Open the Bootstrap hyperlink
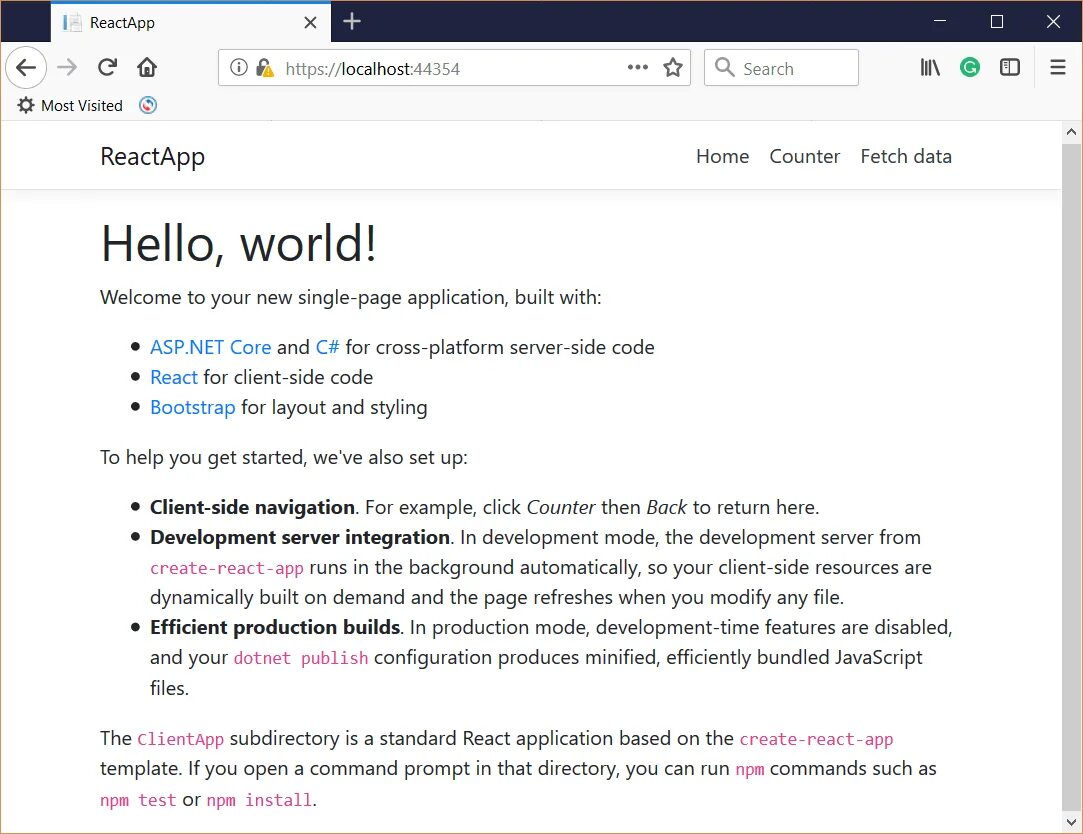This screenshot has width=1083, height=834. (192, 407)
